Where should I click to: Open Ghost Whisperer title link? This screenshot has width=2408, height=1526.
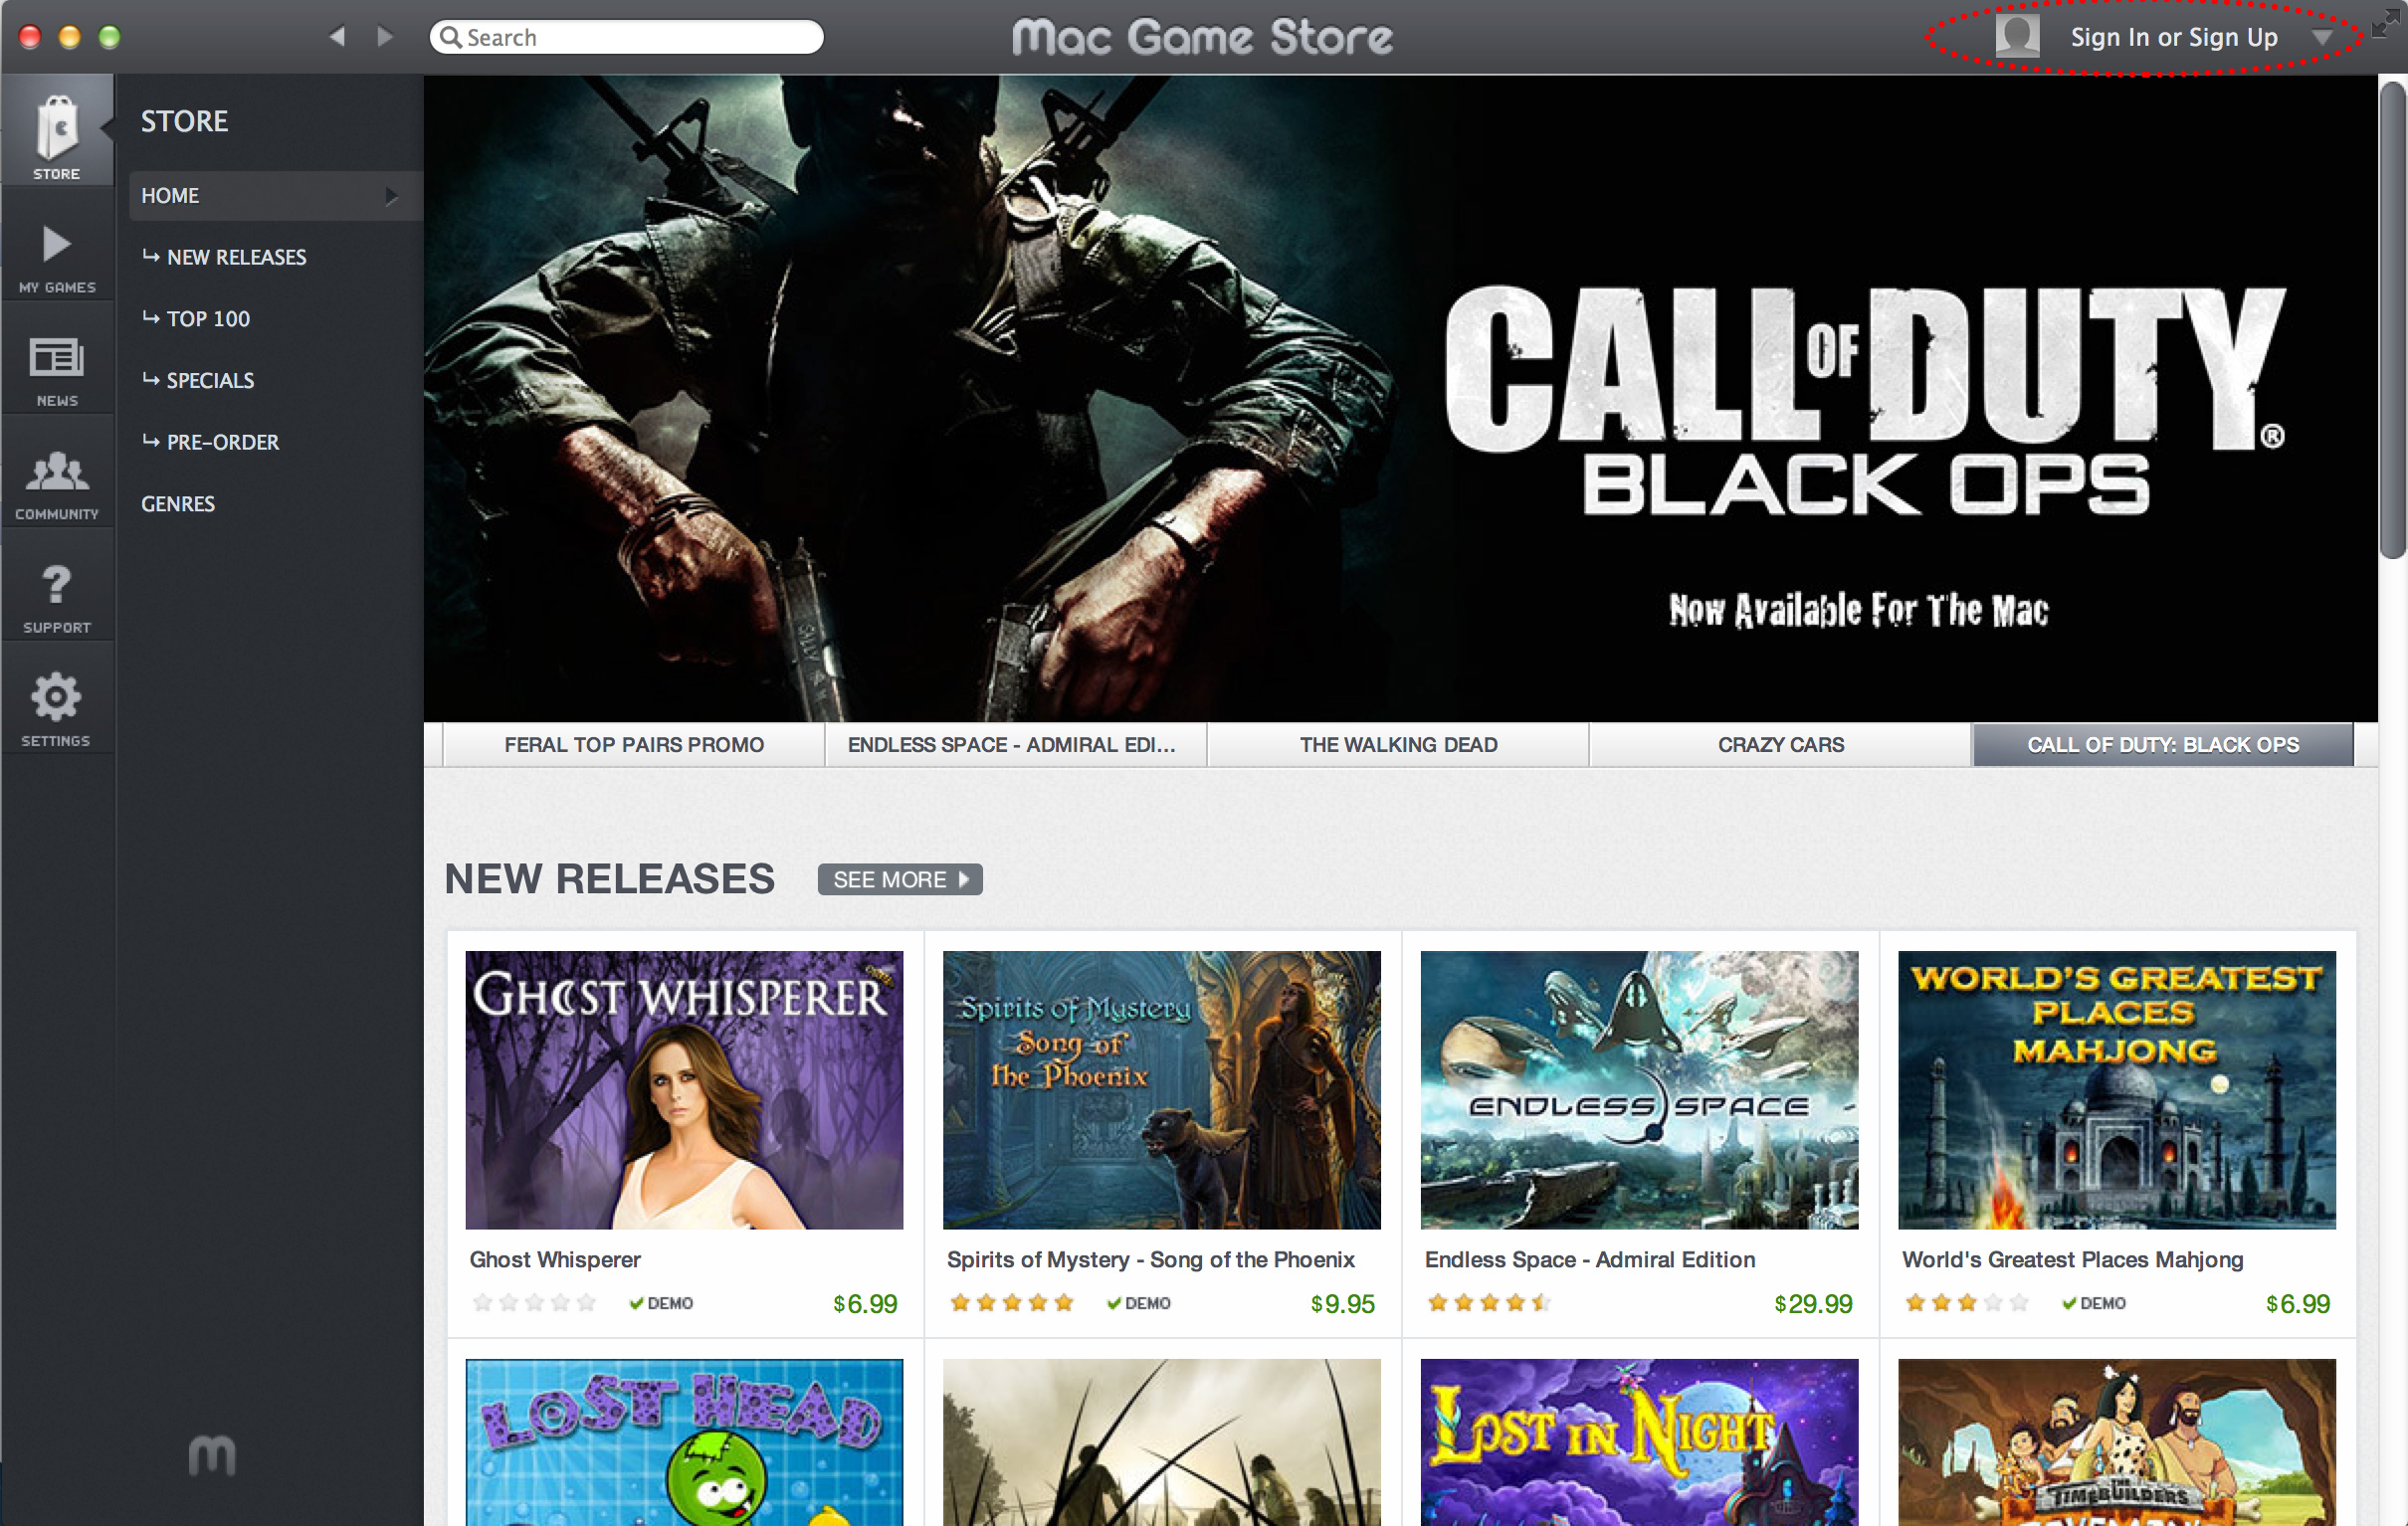555,1260
